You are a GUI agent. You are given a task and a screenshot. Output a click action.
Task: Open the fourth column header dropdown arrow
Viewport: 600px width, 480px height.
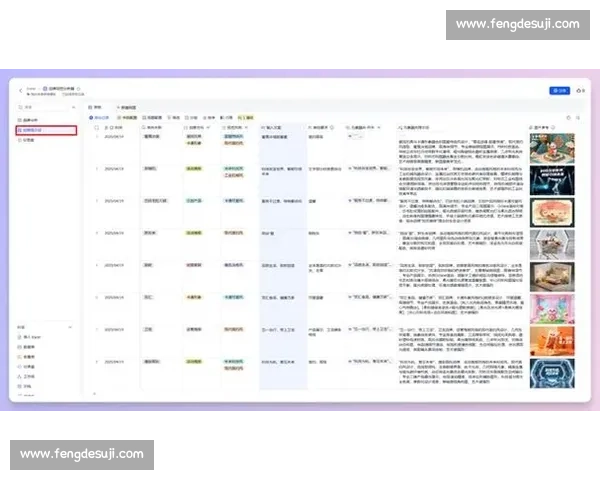coord(246,127)
